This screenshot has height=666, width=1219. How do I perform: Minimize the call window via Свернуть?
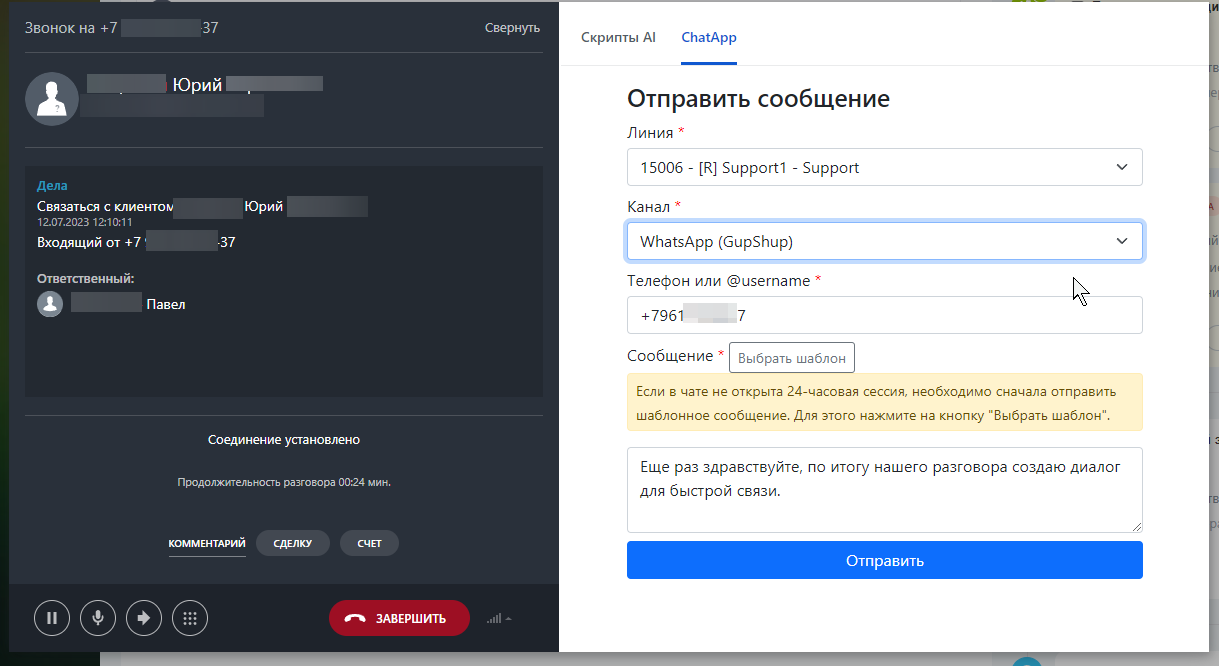(x=512, y=28)
